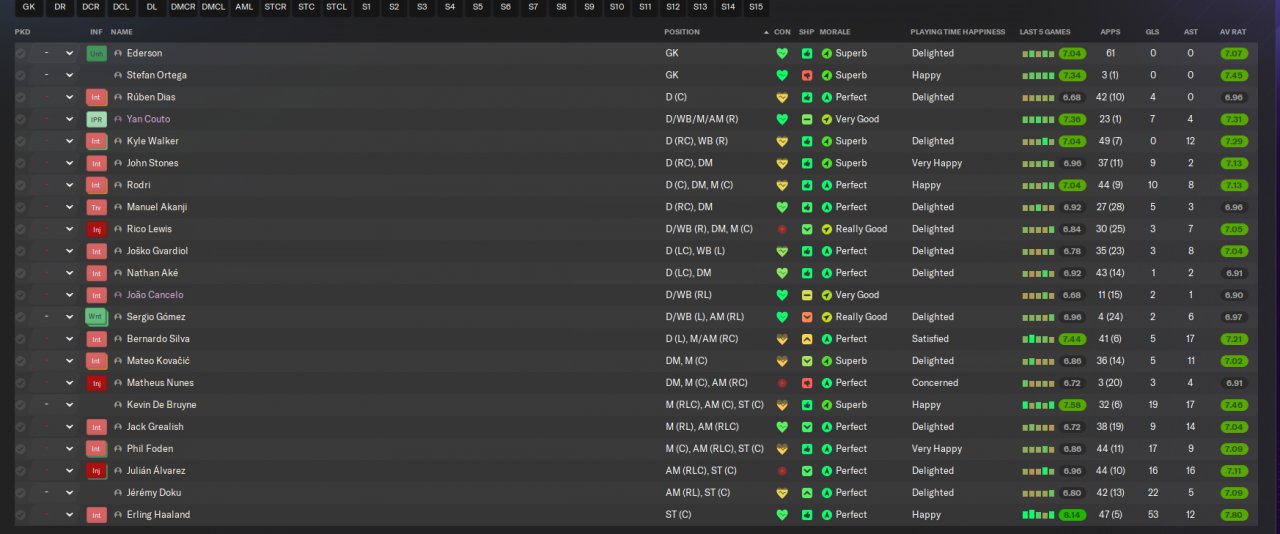Click the Trv status badge next to Manuel Akanji
Viewport: 1280px width, 534px height.
96,207
